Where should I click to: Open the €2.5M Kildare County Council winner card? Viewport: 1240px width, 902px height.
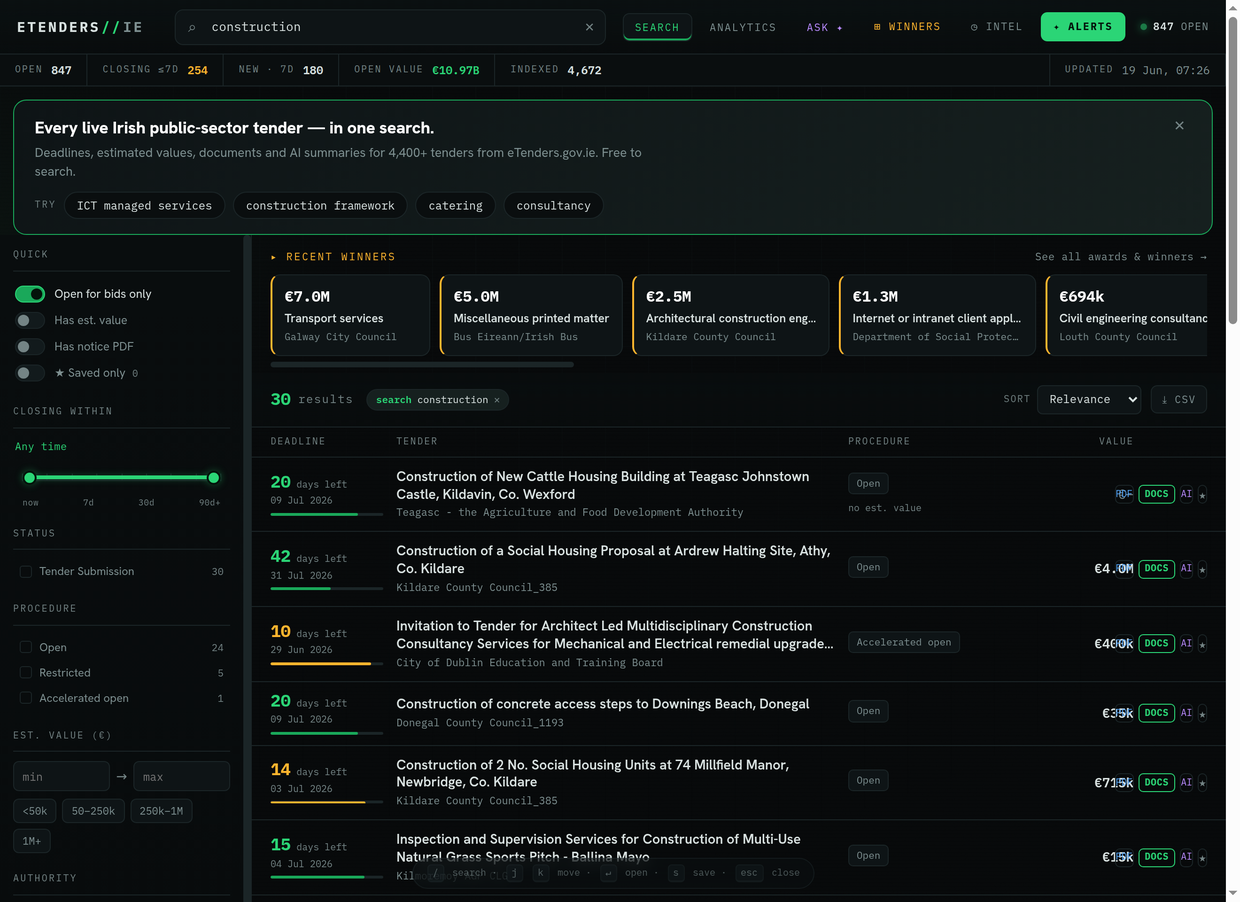tap(731, 315)
